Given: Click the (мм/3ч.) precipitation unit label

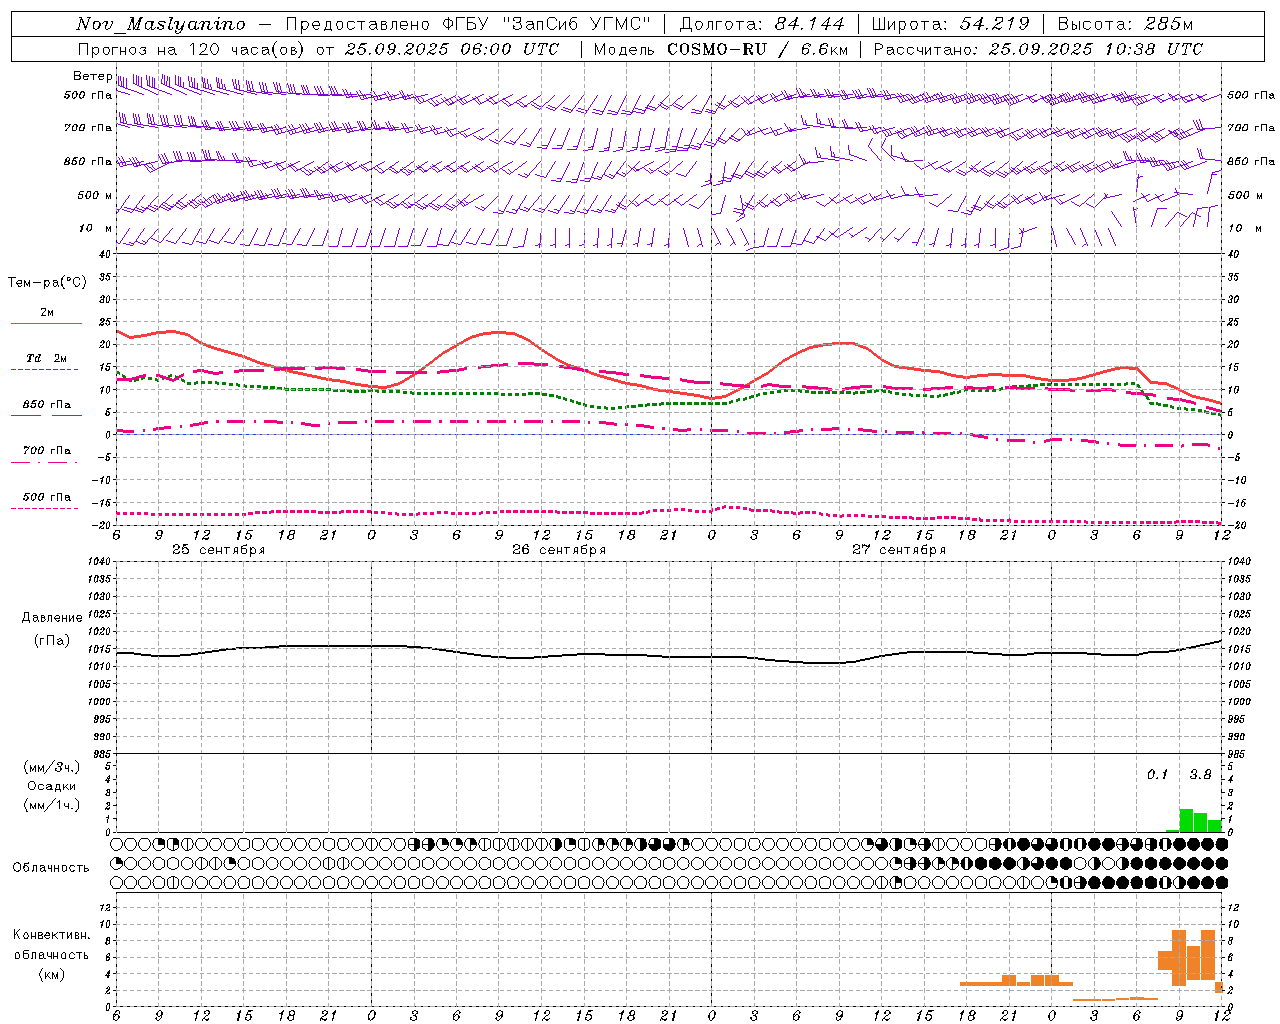Looking at the screenshot, I should point(53,767).
